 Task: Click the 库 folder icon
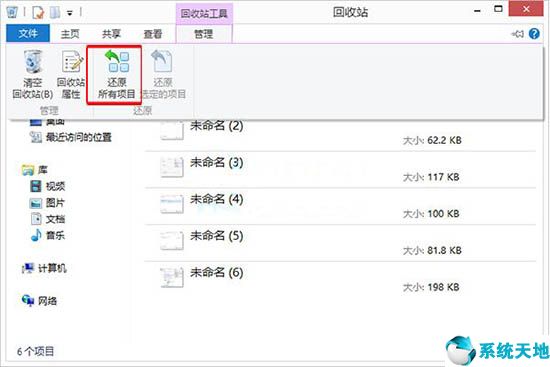click(28, 170)
